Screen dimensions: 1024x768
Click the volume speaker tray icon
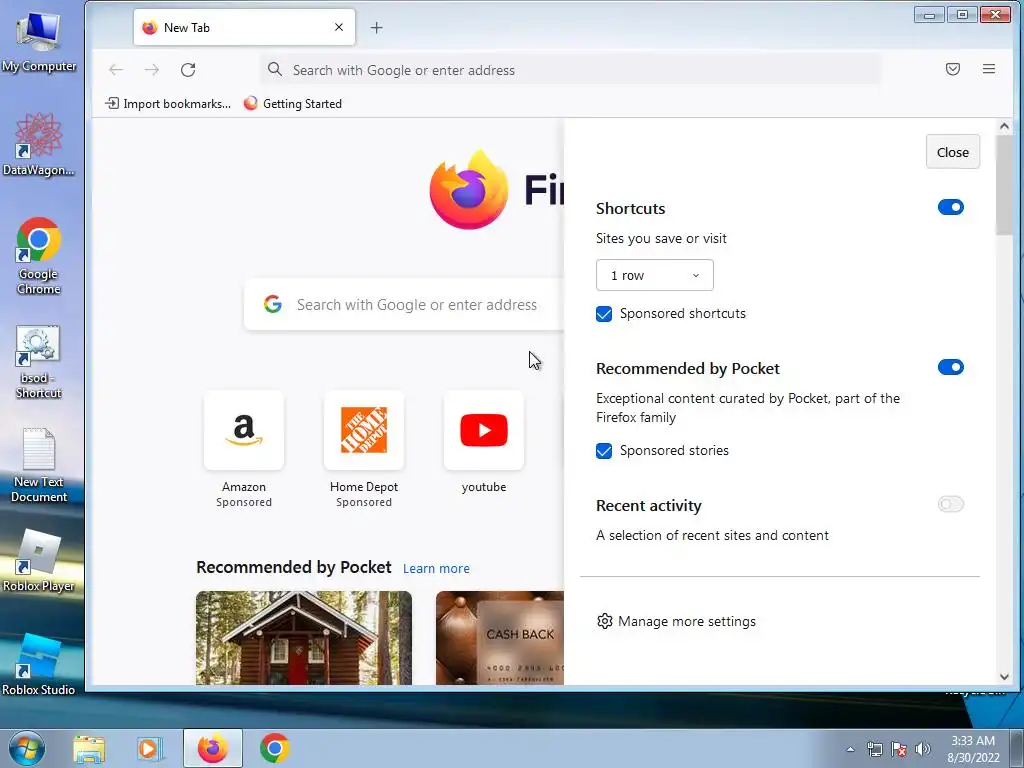coord(922,749)
